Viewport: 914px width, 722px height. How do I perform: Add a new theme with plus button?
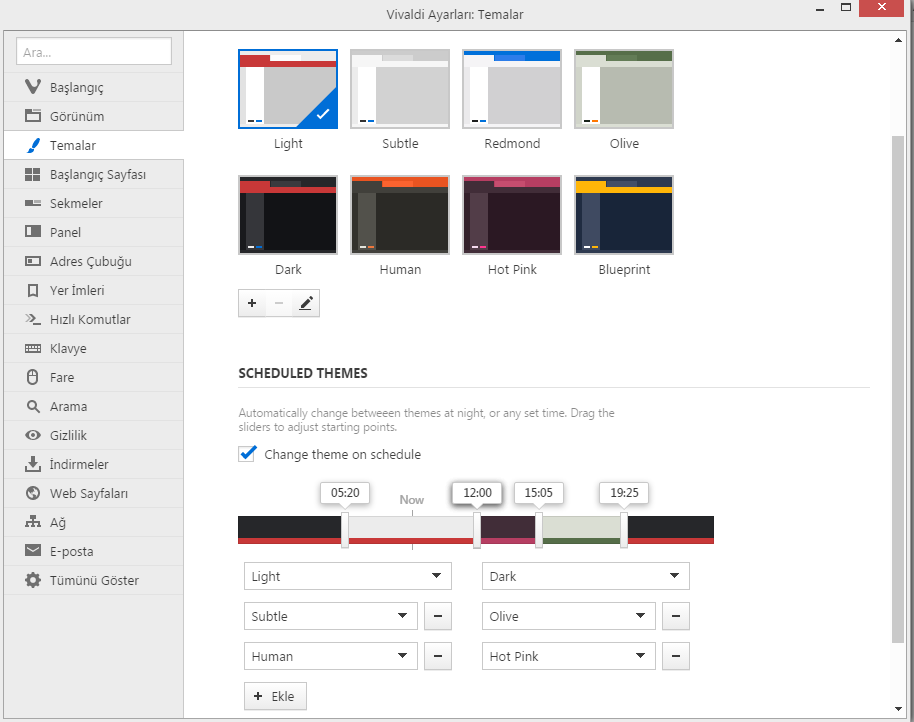coord(252,303)
